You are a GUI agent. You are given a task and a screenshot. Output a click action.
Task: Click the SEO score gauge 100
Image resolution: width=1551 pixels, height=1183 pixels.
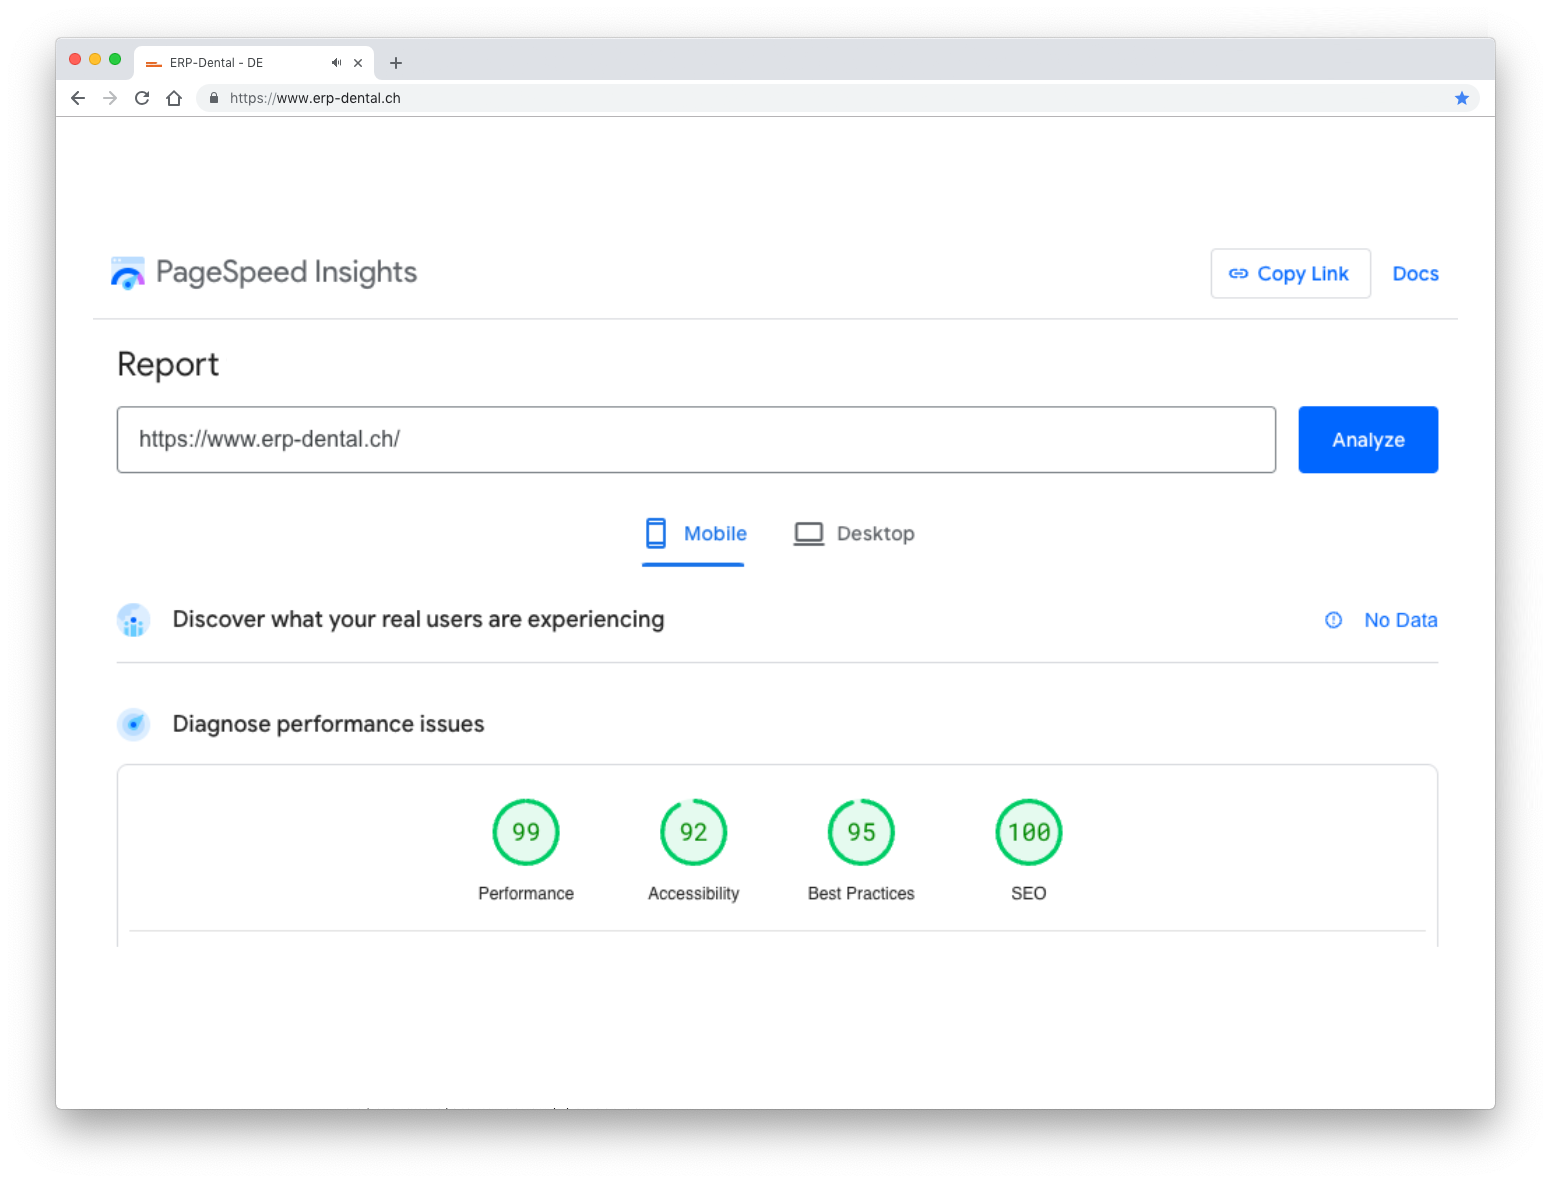1029,832
